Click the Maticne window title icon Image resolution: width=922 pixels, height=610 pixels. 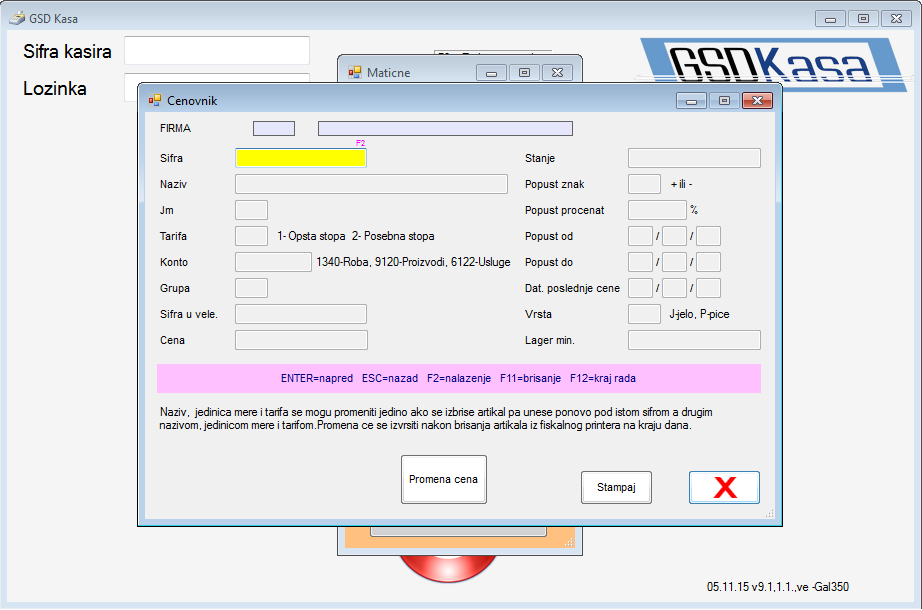pos(354,72)
